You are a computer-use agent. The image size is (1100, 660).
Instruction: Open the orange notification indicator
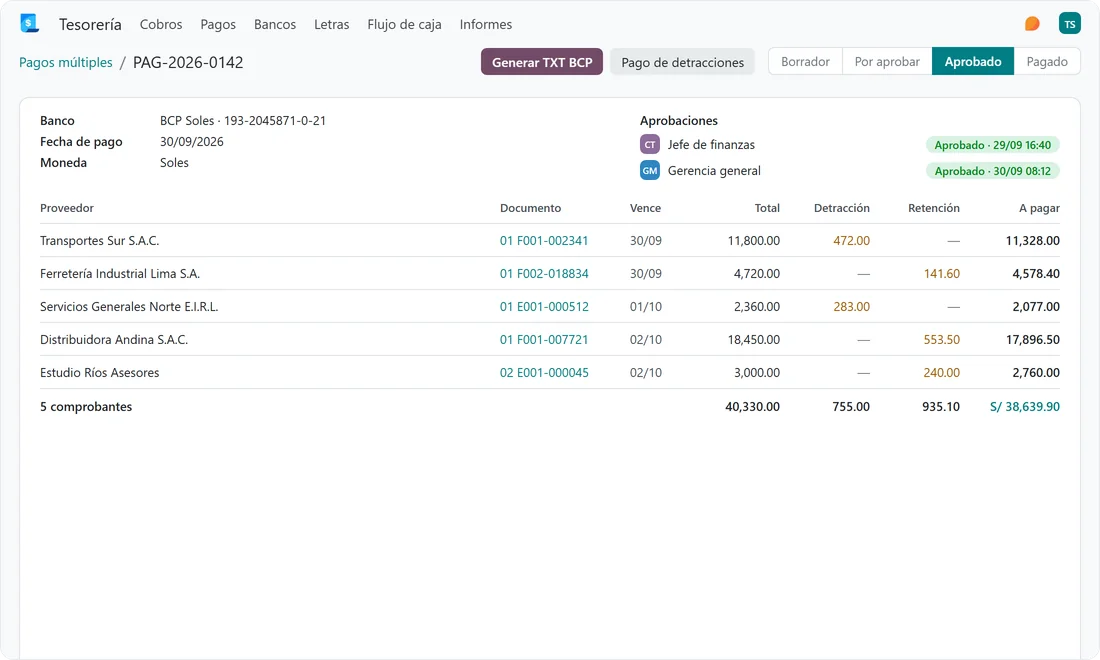[x=1032, y=24]
